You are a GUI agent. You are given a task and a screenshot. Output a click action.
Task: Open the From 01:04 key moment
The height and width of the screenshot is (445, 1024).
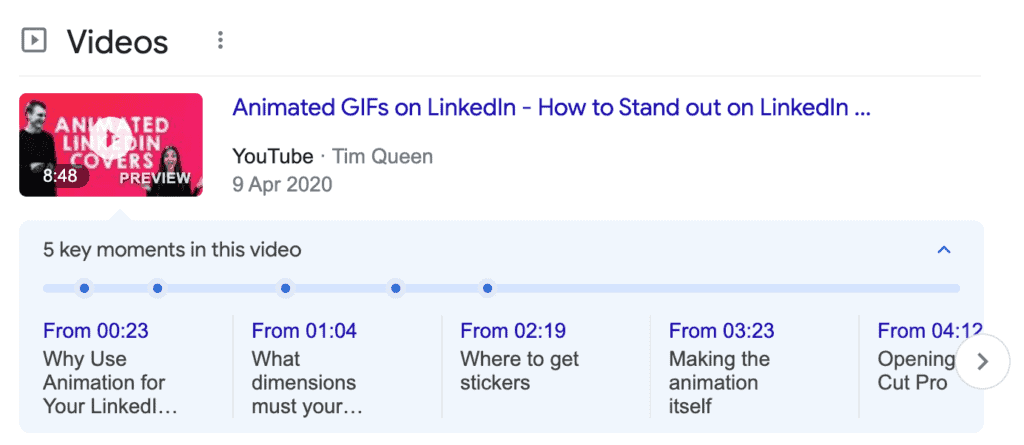click(304, 331)
